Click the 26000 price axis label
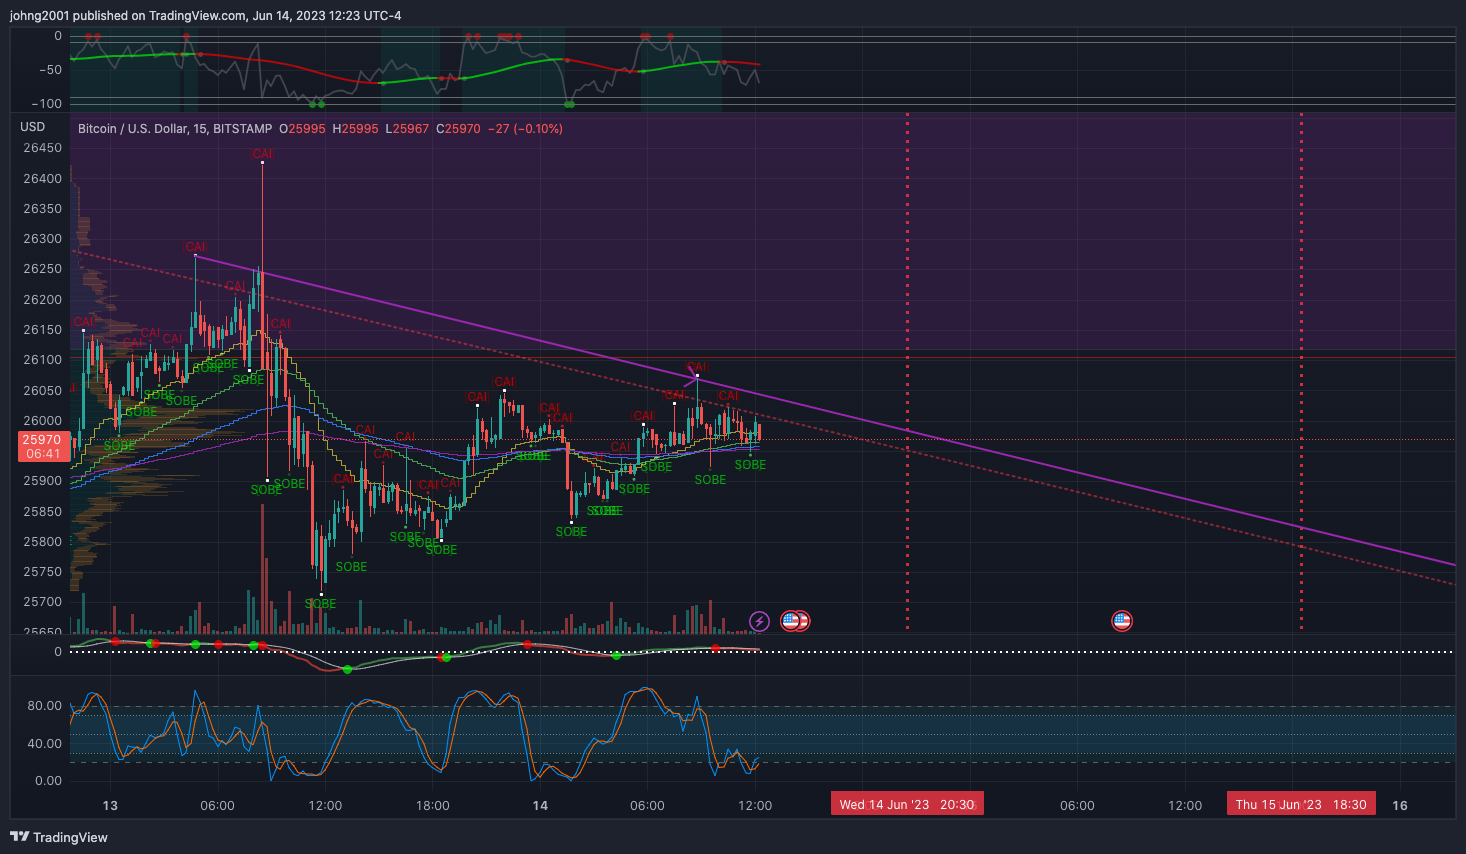This screenshot has height=854, width=1466. (x=42, y=421)
